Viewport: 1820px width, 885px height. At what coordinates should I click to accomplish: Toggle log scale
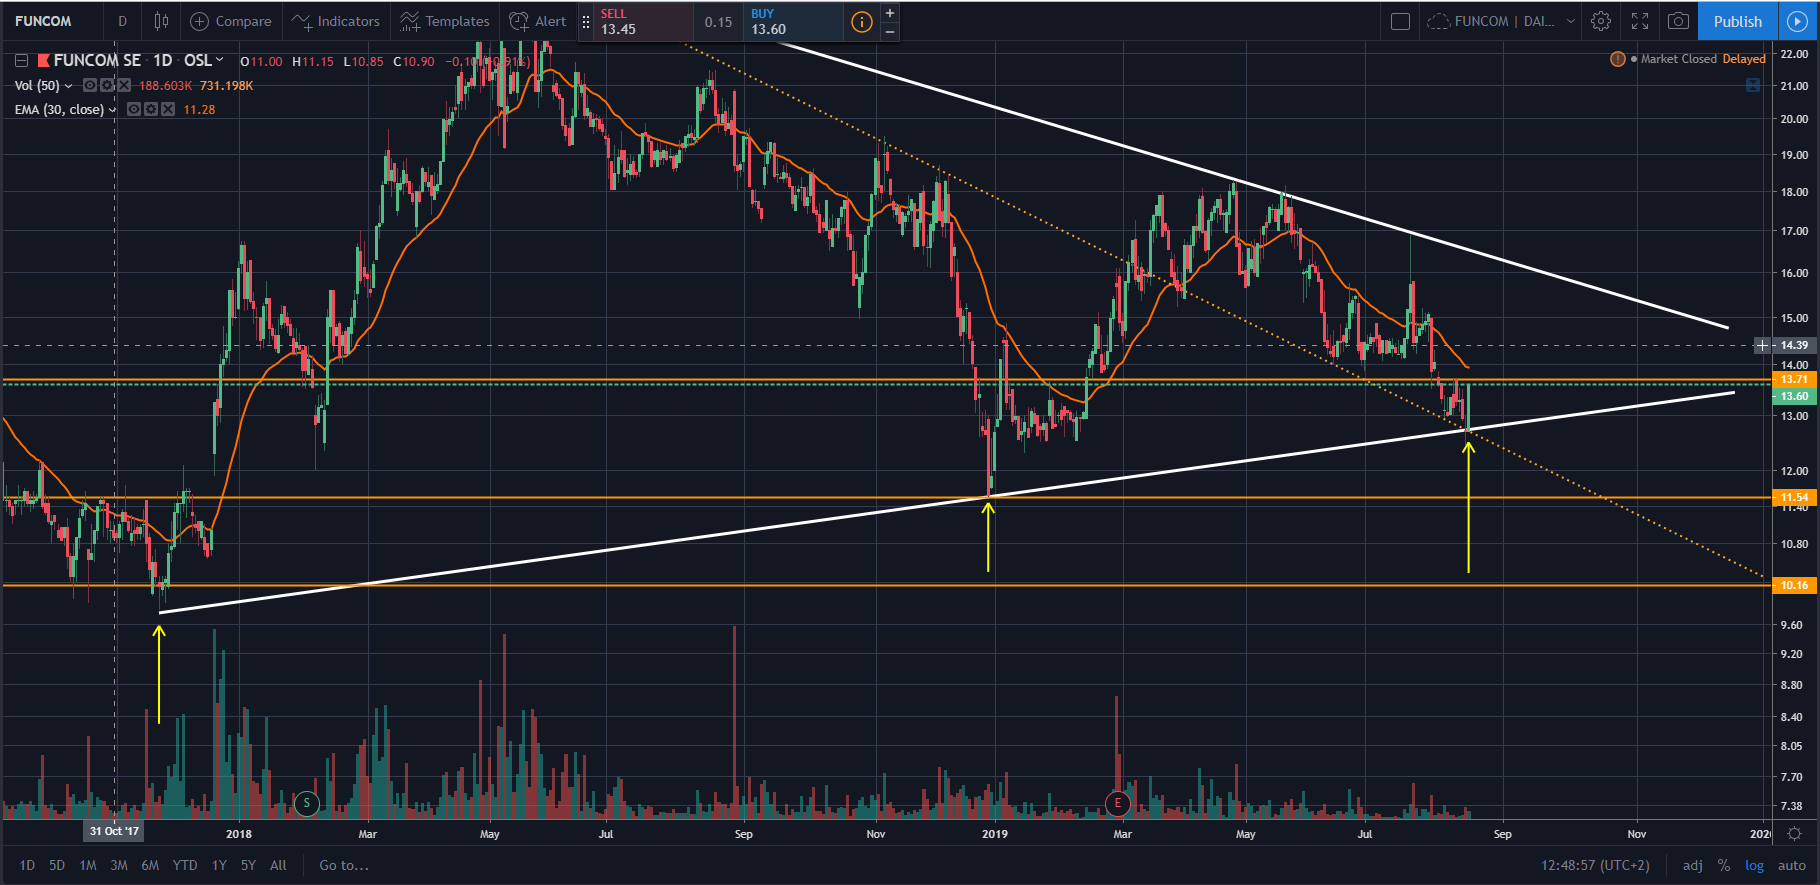click(1755, 865)
